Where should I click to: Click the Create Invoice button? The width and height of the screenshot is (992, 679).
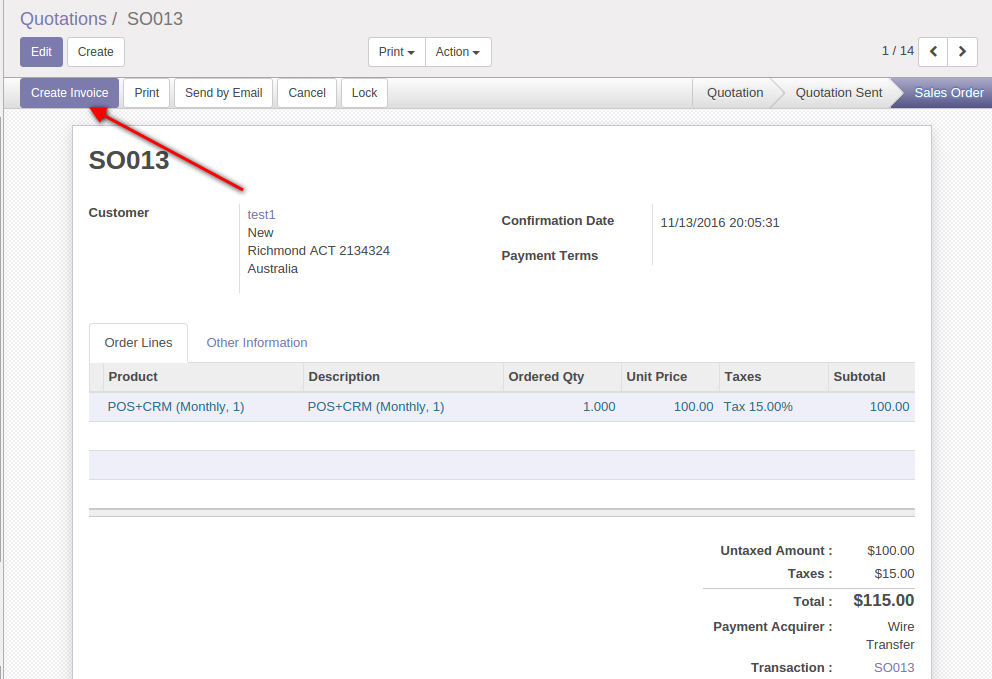click(70, 93)
